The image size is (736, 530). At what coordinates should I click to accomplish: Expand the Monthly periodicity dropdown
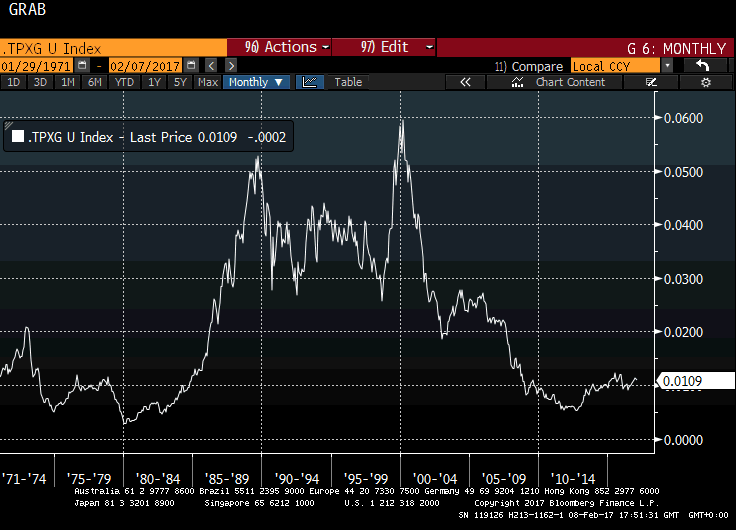pyautogui.click(x=256, y=82)
